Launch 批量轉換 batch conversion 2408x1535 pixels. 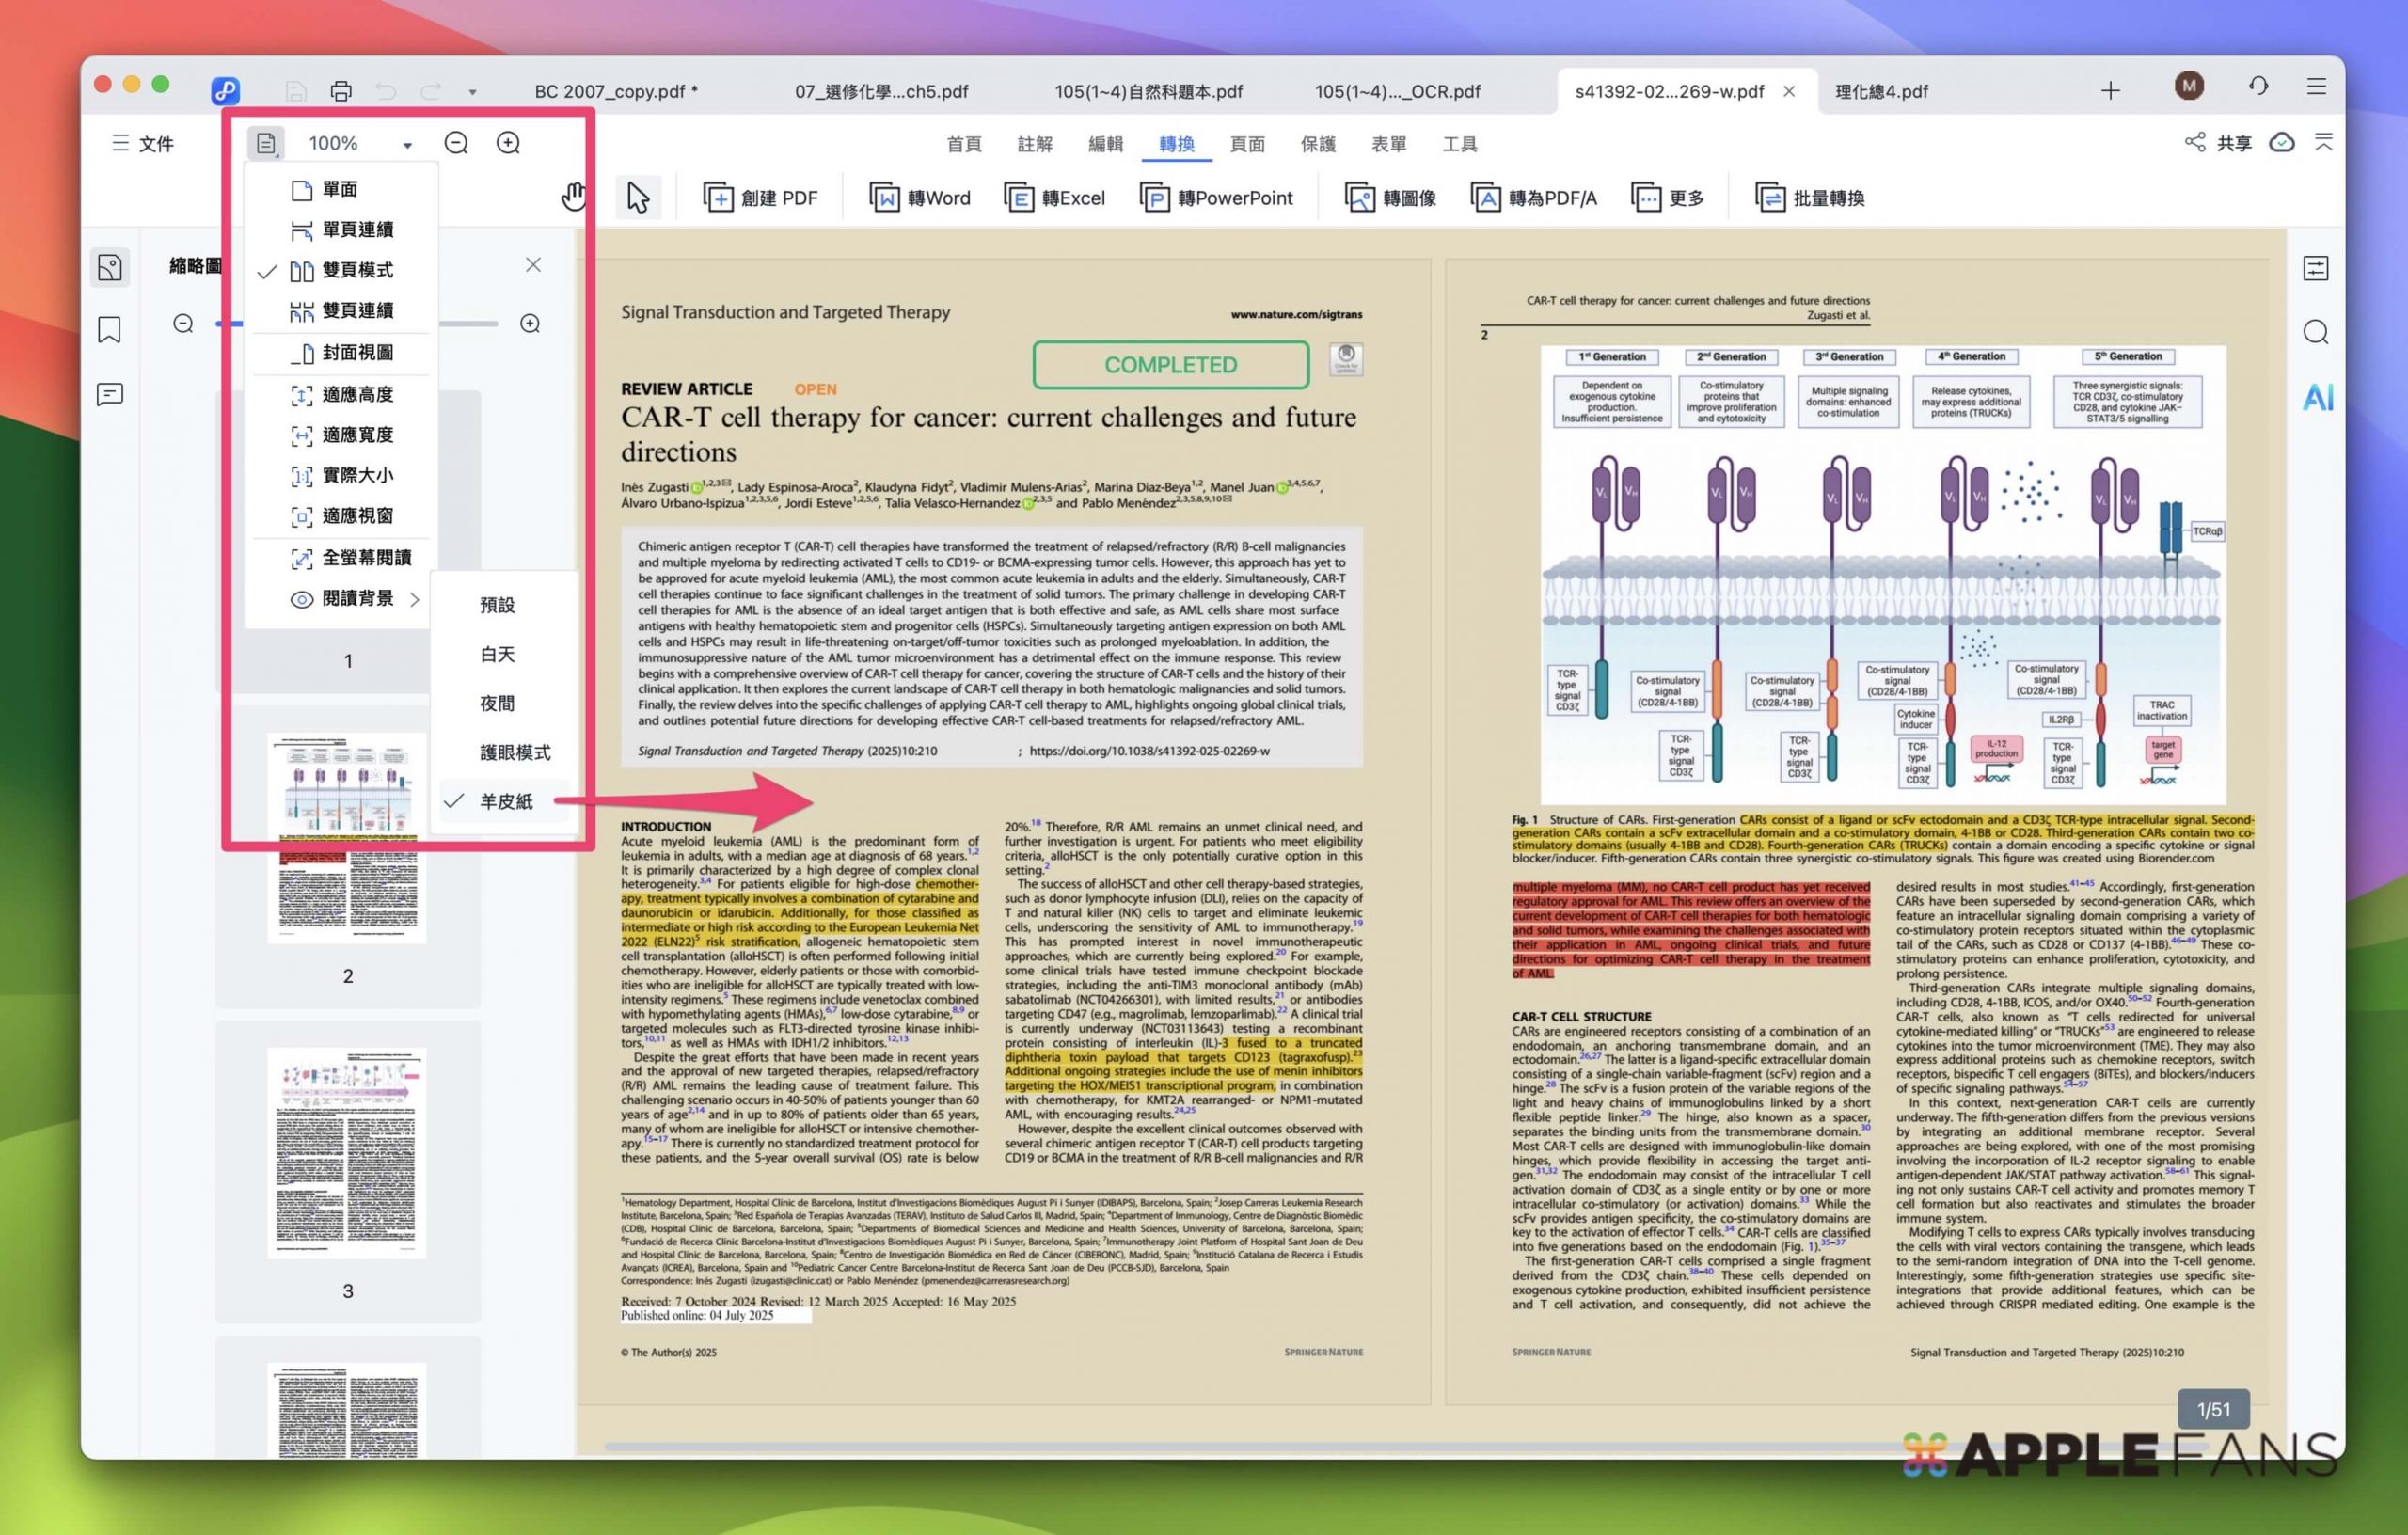point(1815,197)
